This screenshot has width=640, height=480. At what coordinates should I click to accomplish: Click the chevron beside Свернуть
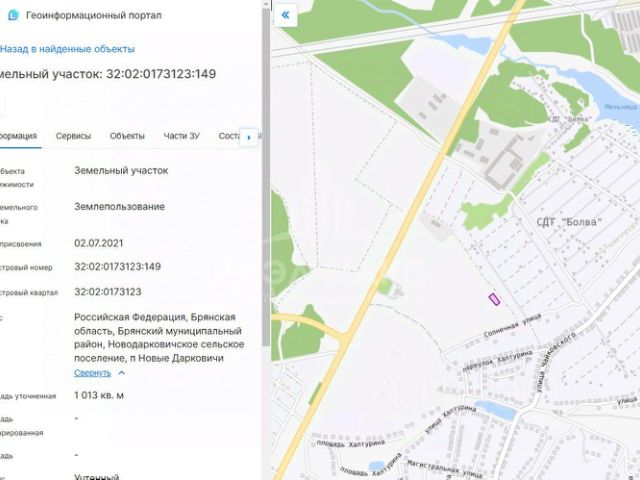click(x=122, y=373)
